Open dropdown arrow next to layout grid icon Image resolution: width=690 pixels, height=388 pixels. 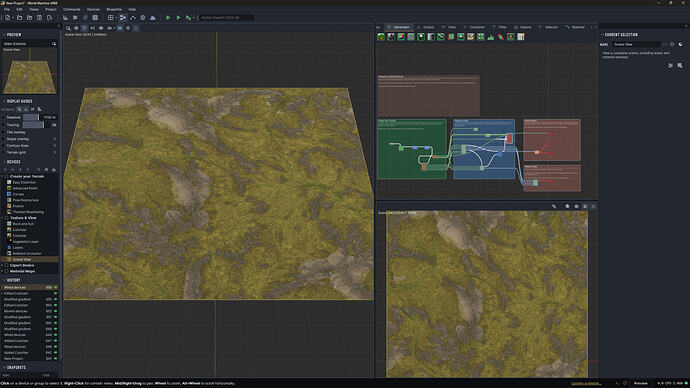116,18
